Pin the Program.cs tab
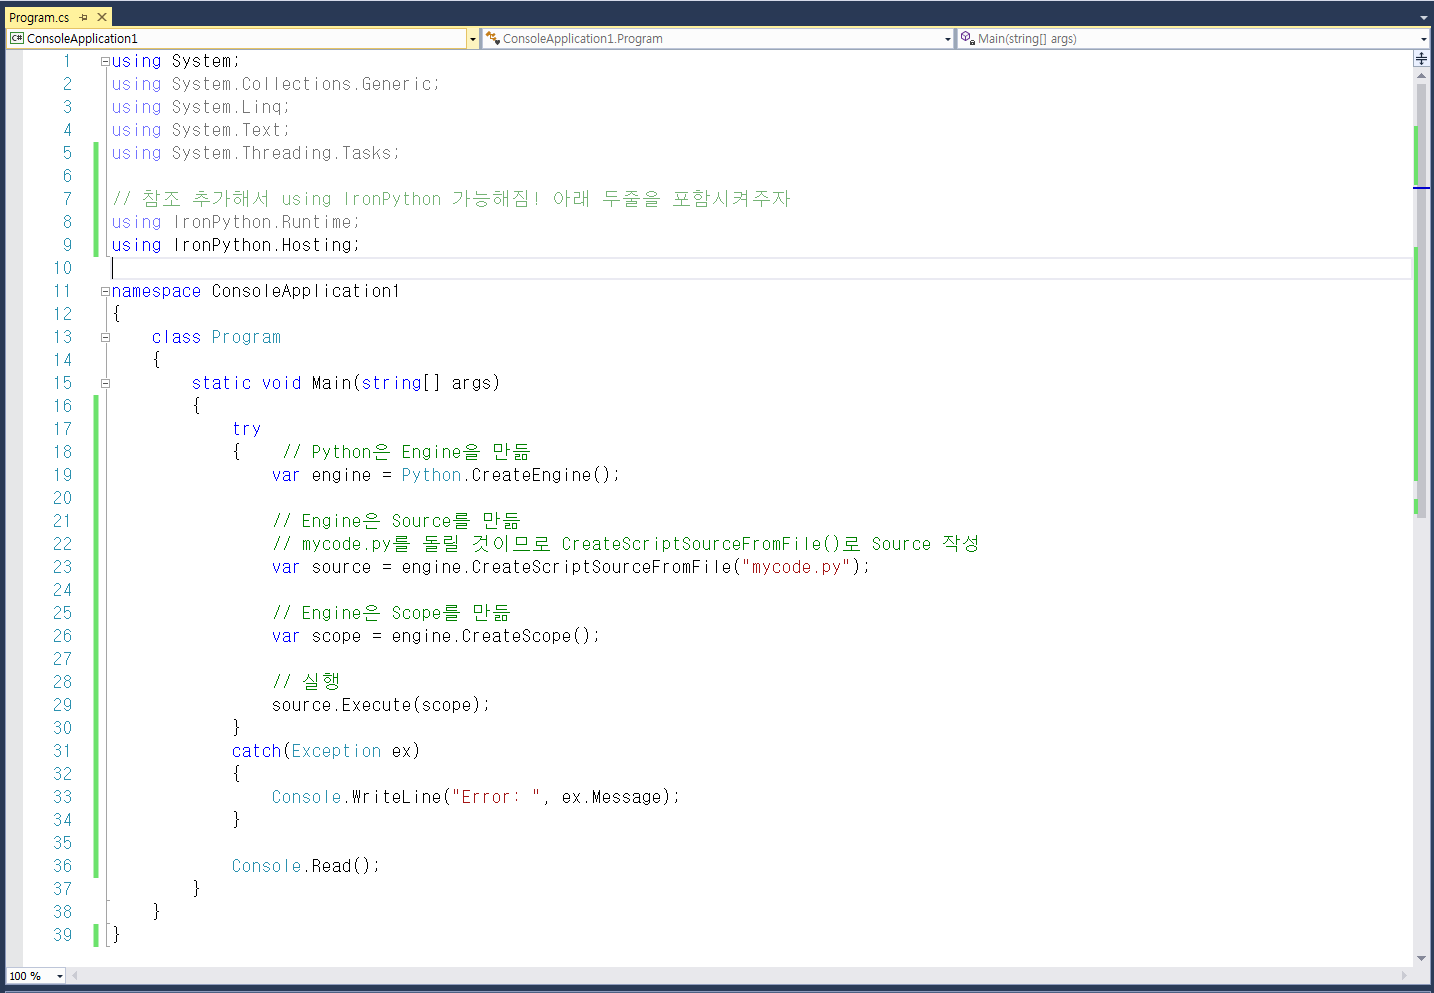This screenshot has height=993, width=1434. pos(84,17)
